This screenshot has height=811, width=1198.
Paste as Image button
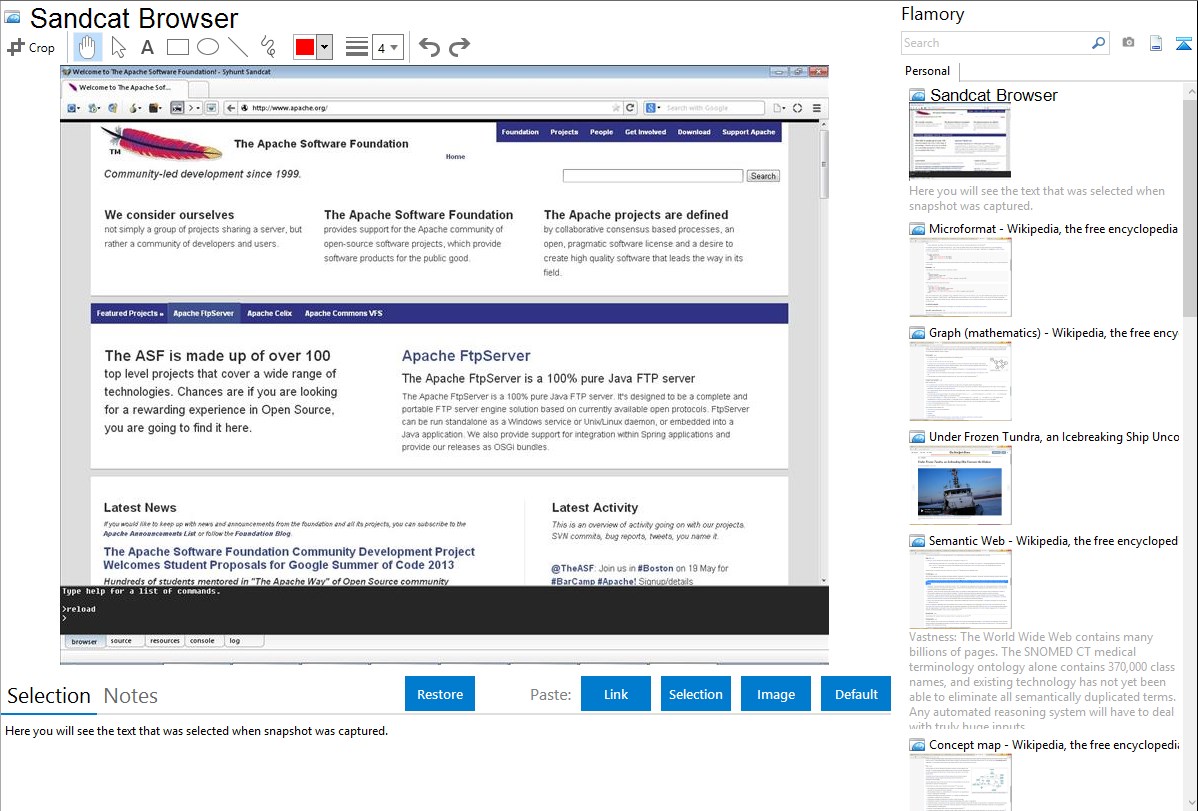775,694
